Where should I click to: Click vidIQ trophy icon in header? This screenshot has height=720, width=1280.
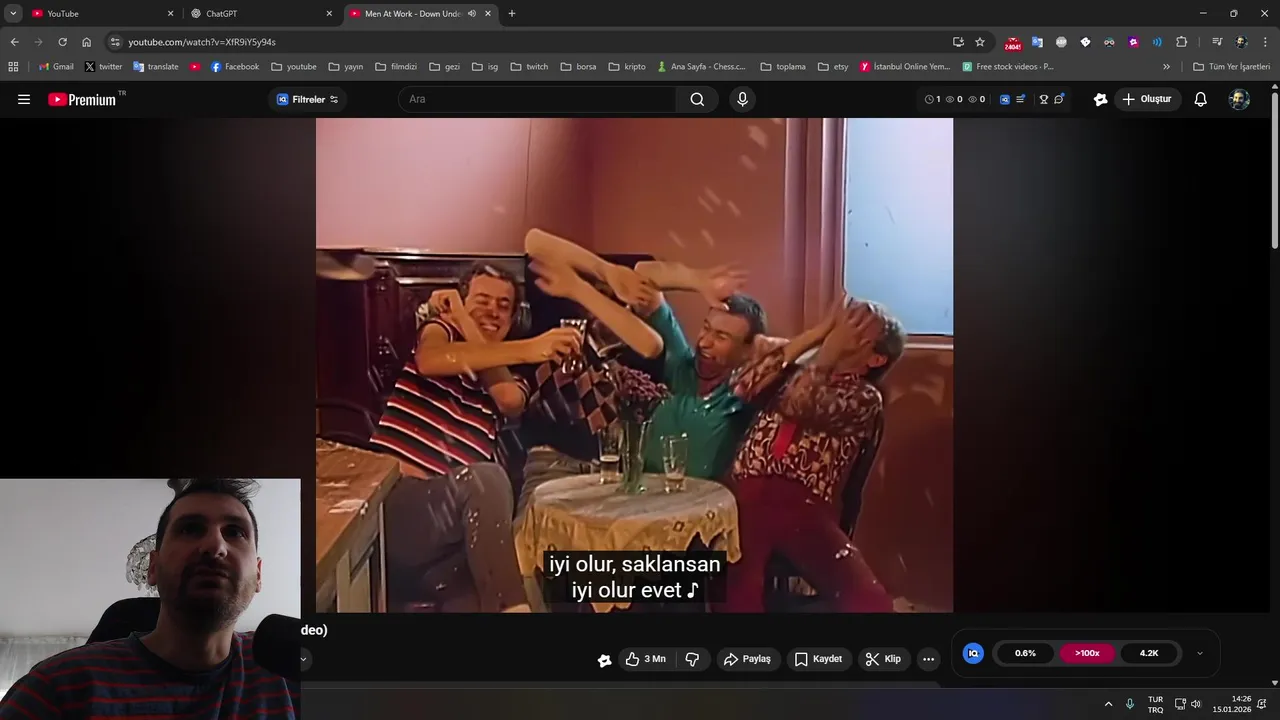(x=1043, y=99)
